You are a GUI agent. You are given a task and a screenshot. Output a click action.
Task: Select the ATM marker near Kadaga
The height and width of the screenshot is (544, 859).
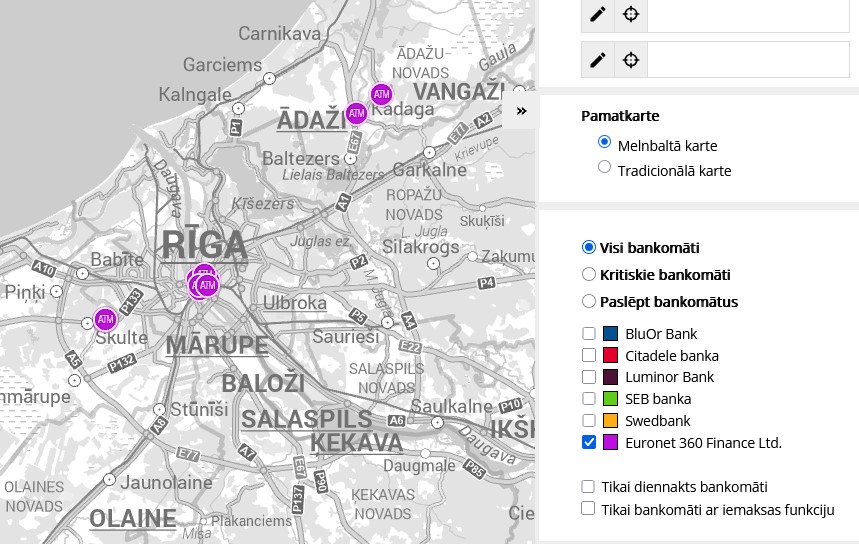[381, 94]
